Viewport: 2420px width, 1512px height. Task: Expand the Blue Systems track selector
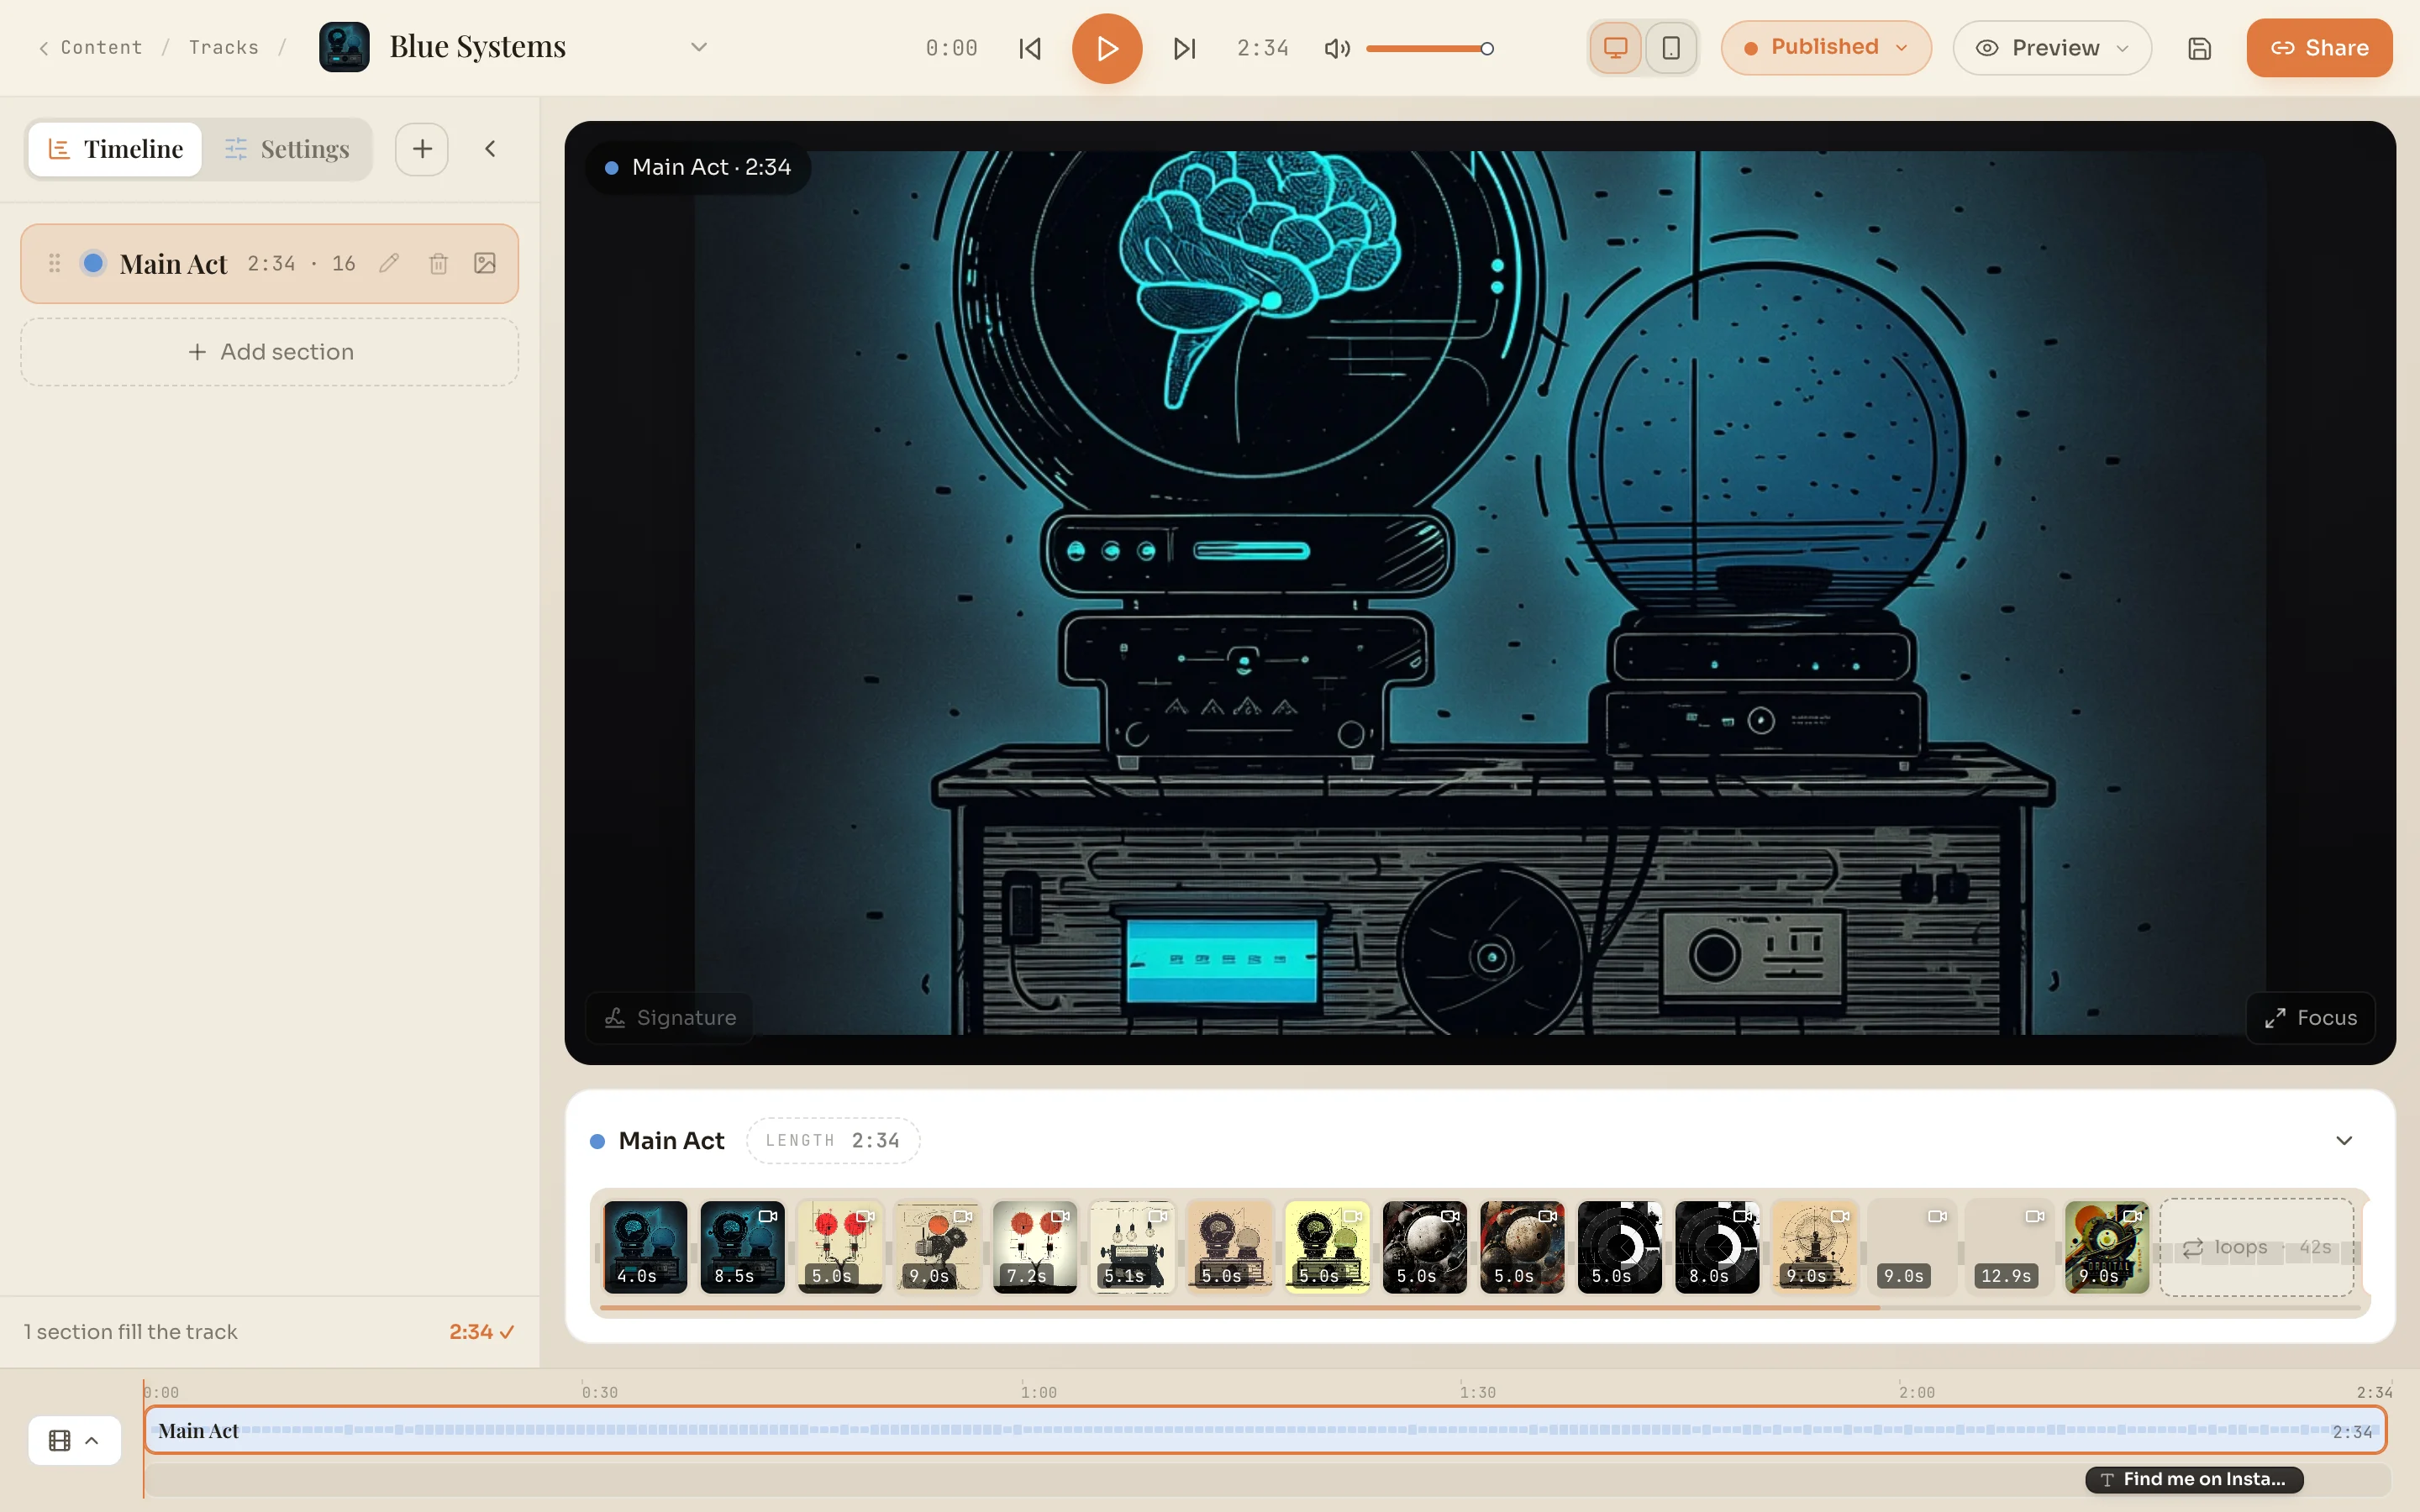[699, 47]
